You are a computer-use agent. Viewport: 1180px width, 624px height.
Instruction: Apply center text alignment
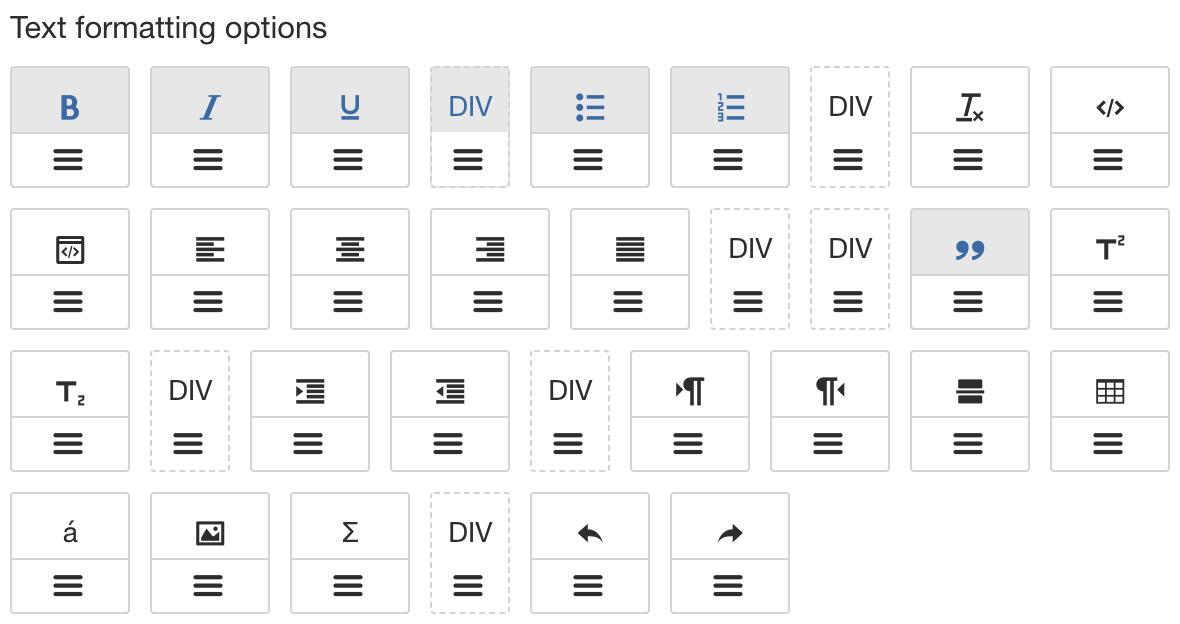[x=349, y=248]
